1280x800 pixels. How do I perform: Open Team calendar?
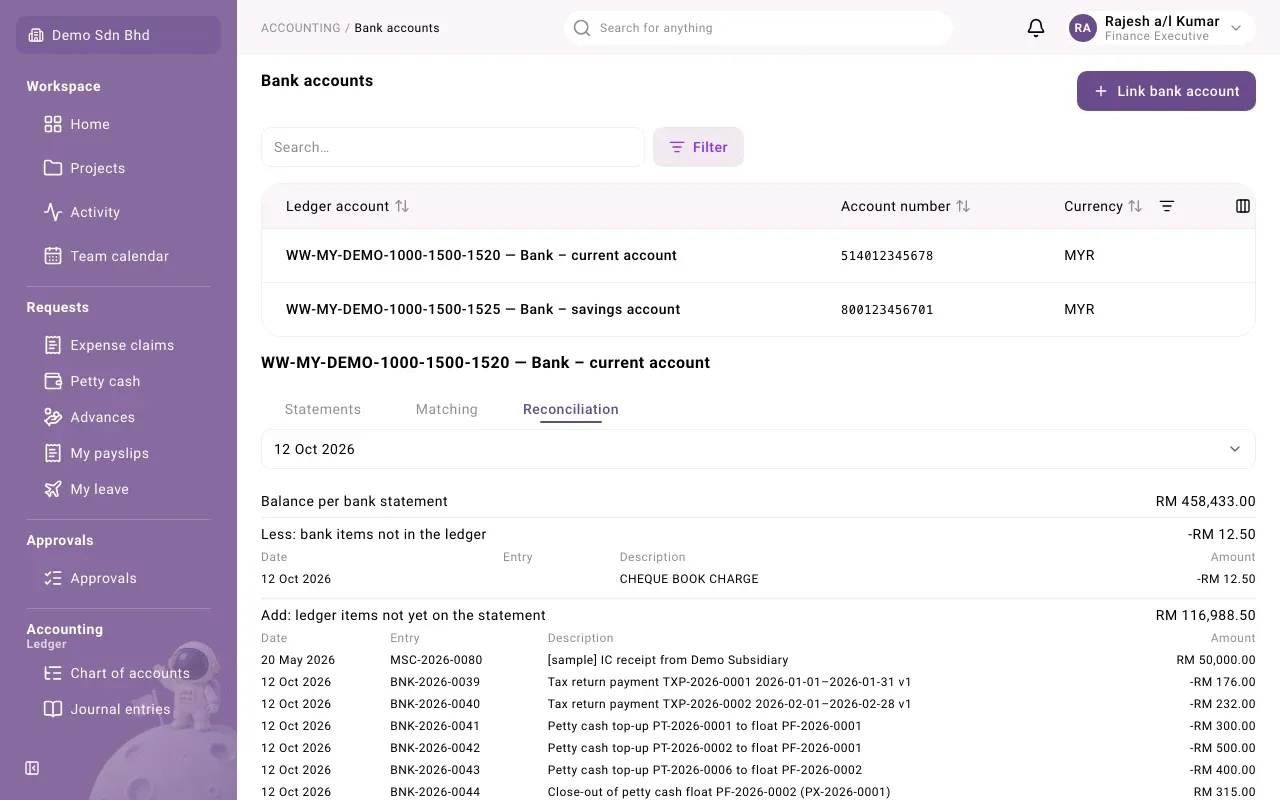point(118,256)
